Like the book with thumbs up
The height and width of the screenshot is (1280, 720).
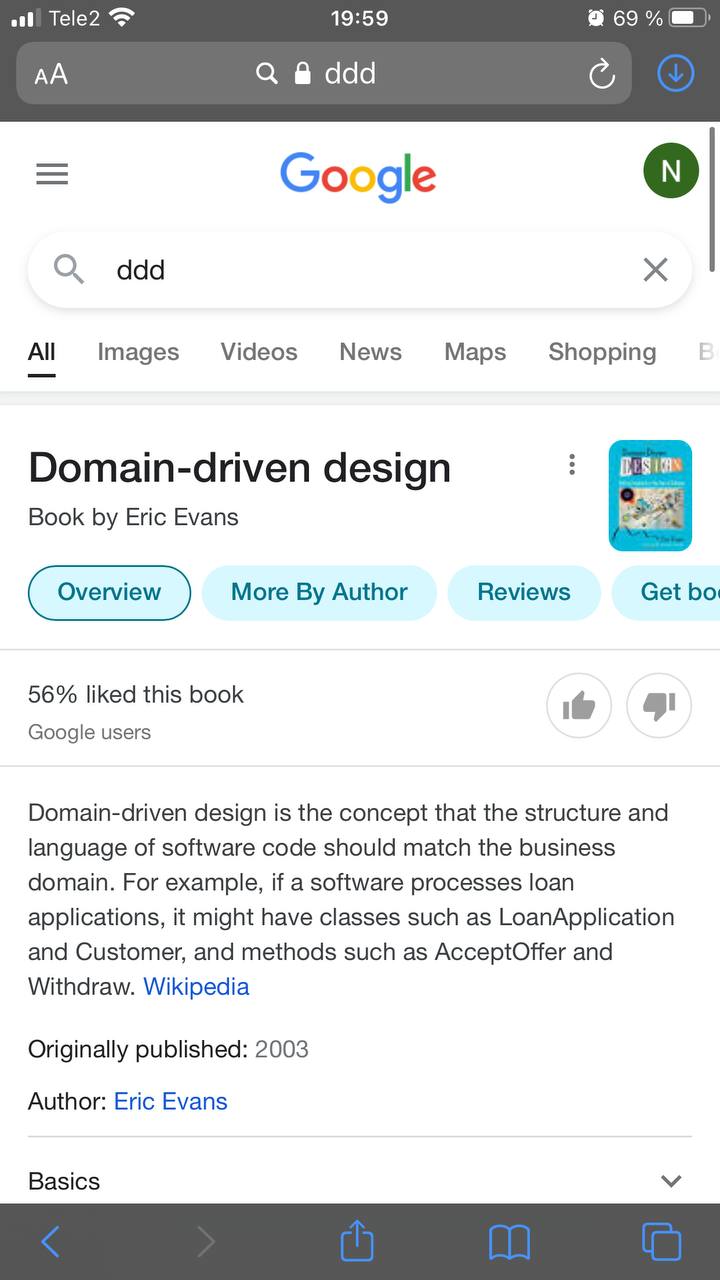tap(578, 706)
